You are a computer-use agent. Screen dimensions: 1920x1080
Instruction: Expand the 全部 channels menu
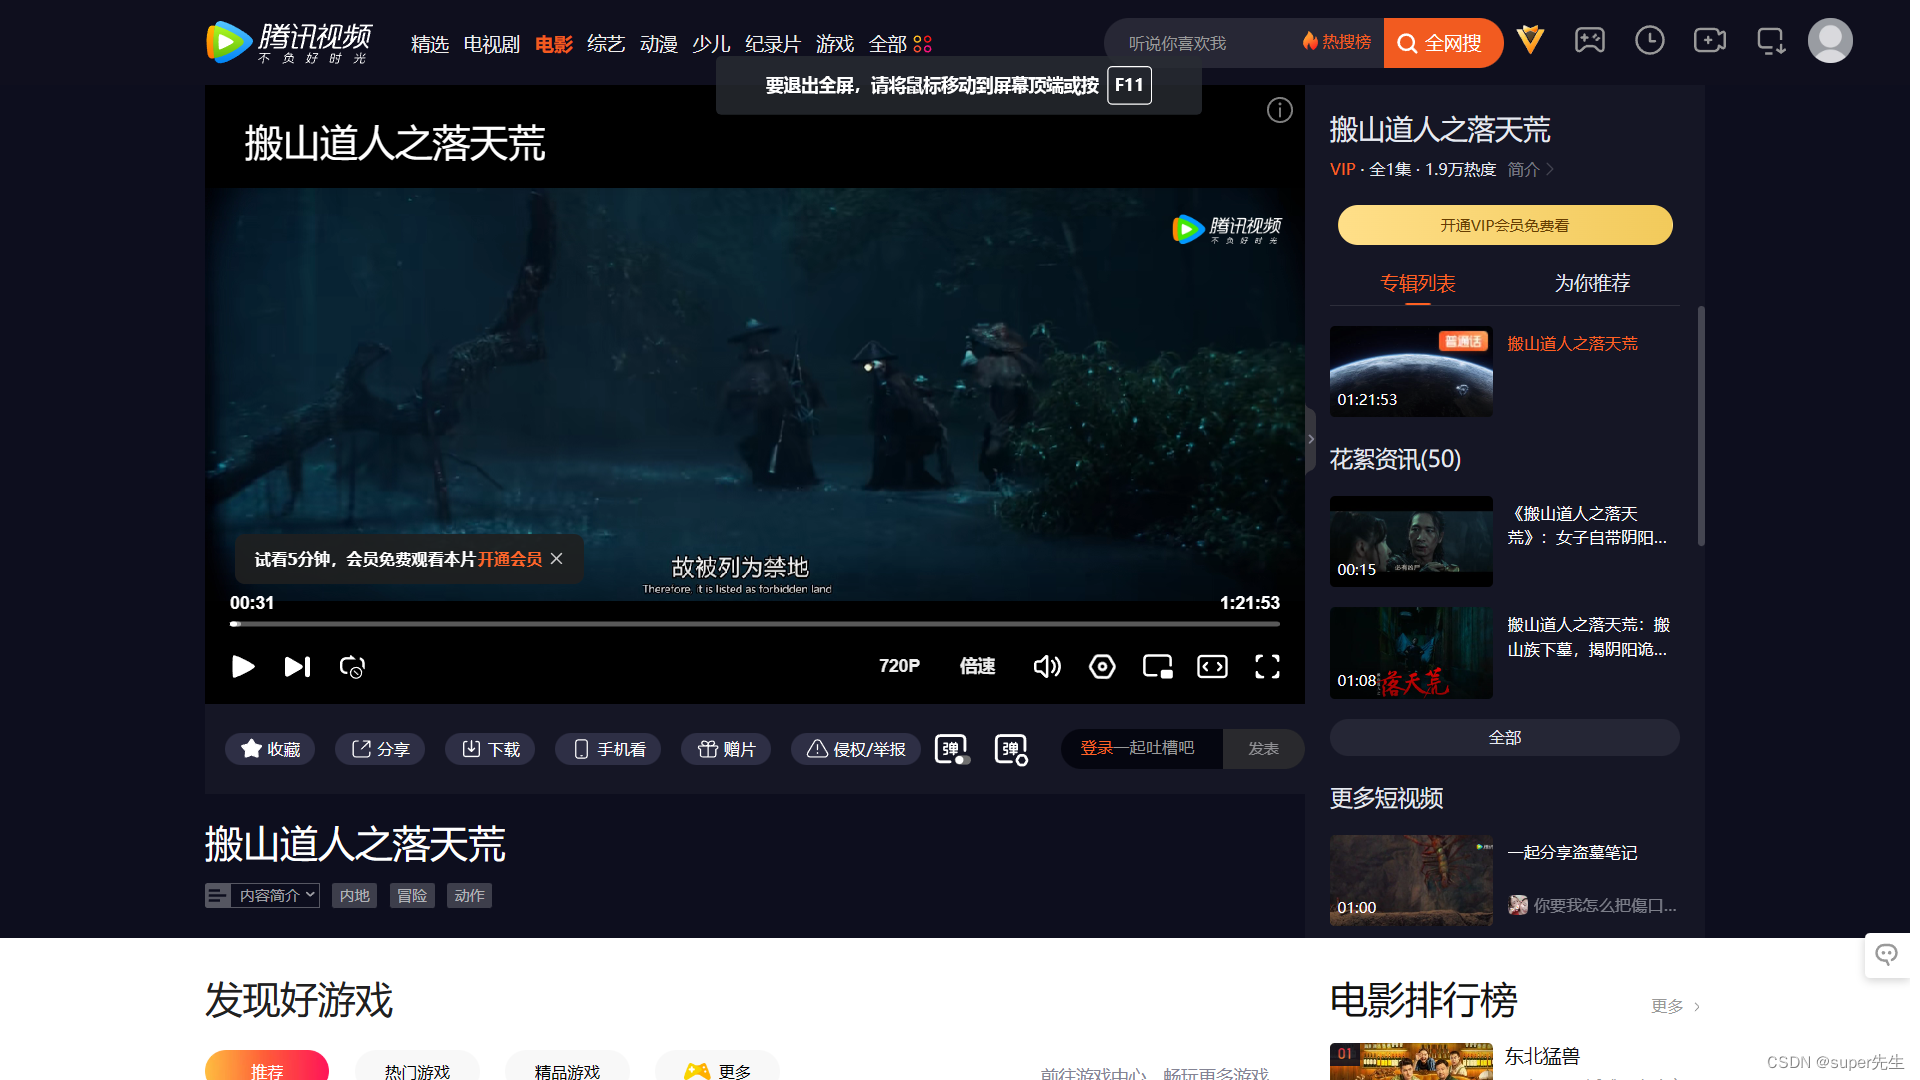point(900,44)
